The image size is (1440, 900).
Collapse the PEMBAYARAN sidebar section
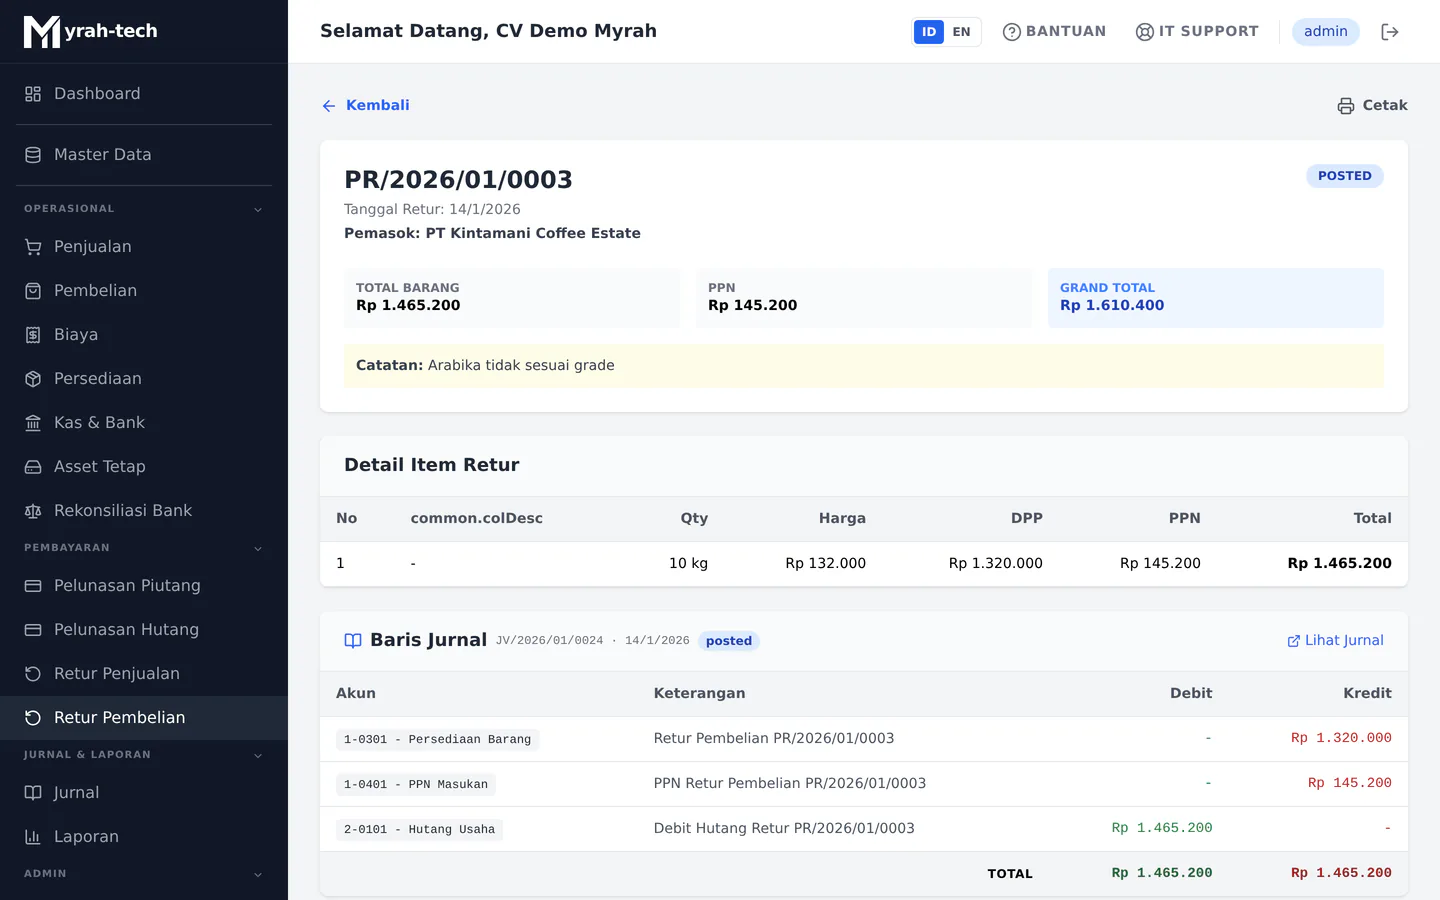[258, 548]
